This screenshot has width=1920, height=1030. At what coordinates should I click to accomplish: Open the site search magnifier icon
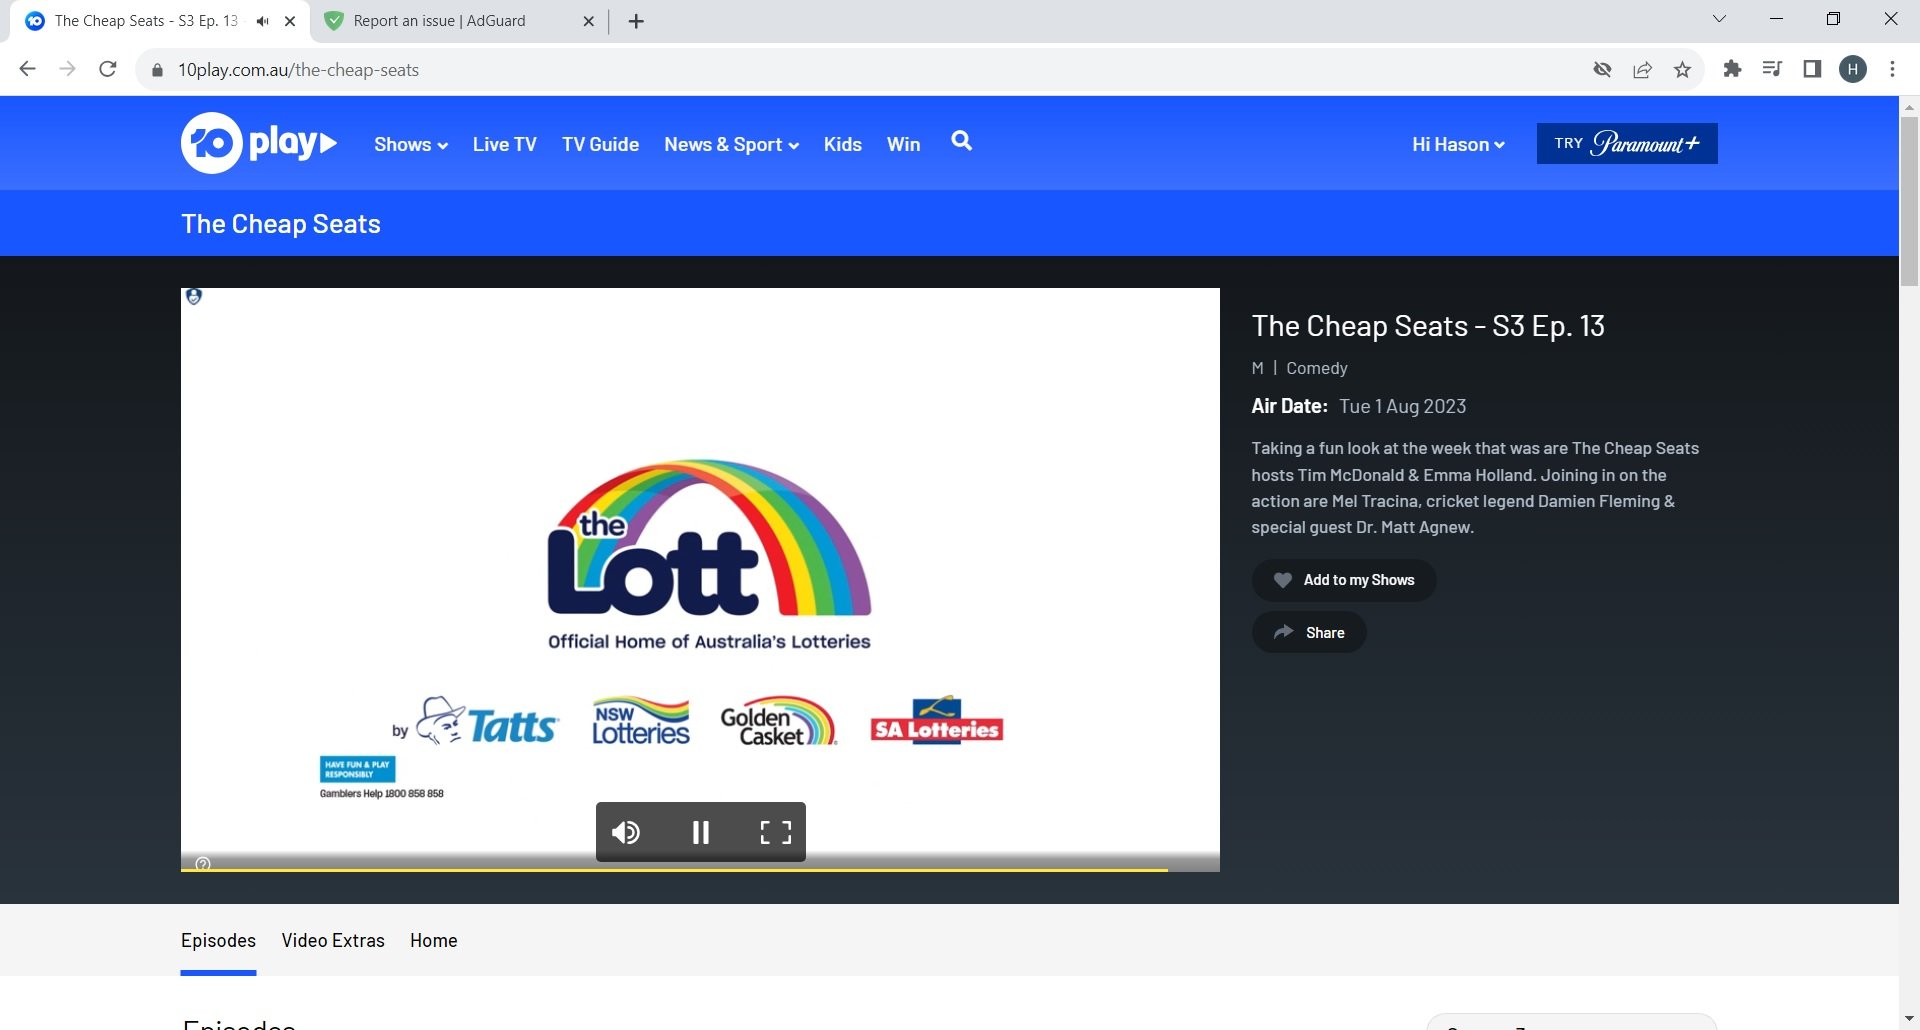tap(961, 141)
